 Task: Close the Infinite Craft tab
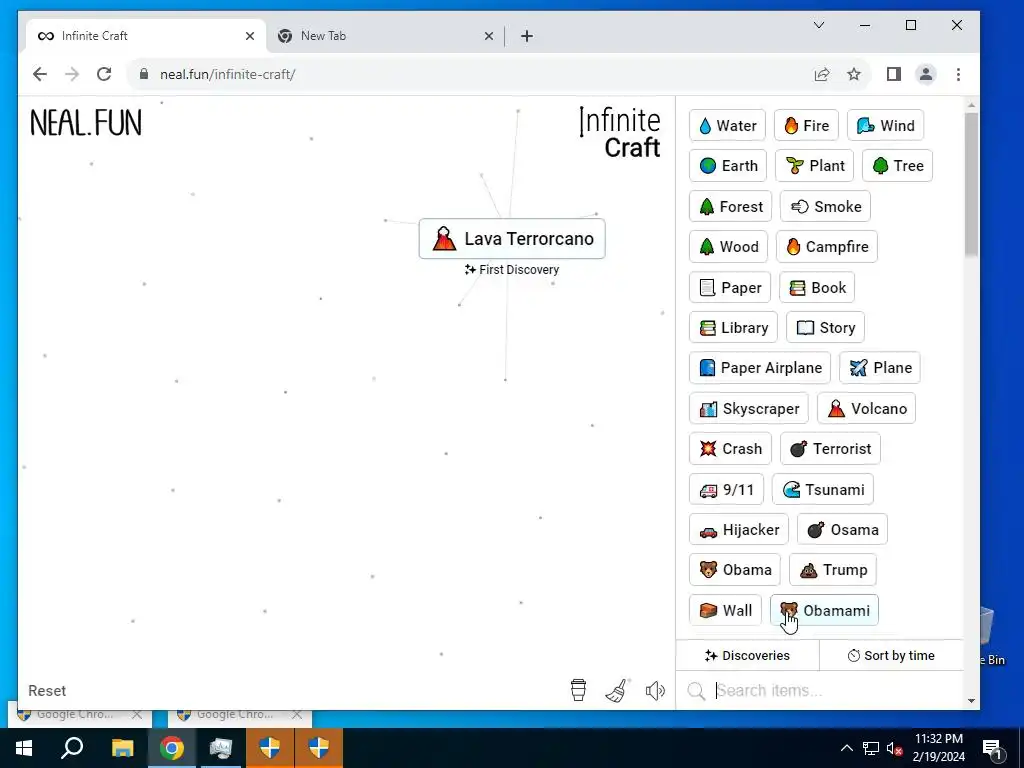point(249,36)
